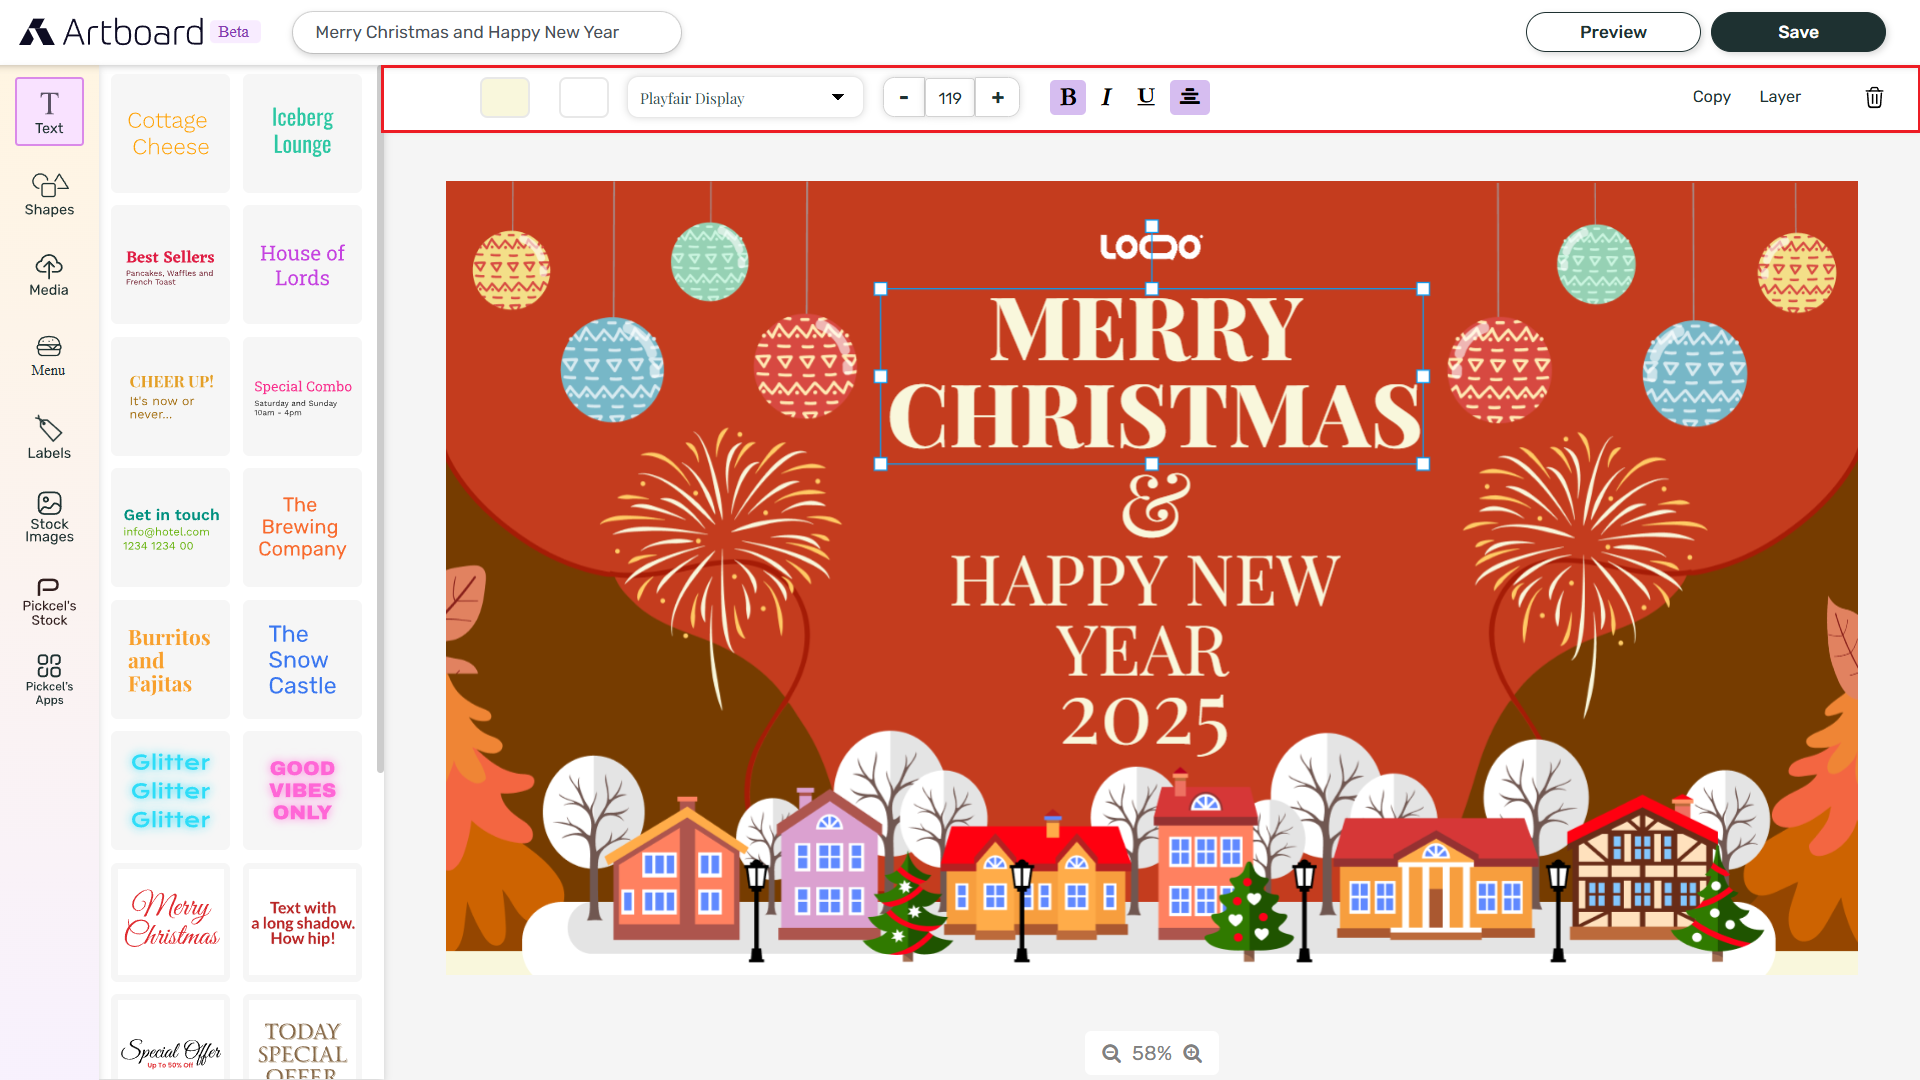Open the Playfair Display font dropdown
This screenshot has width=1920, height=1080.
coord(744,97)
